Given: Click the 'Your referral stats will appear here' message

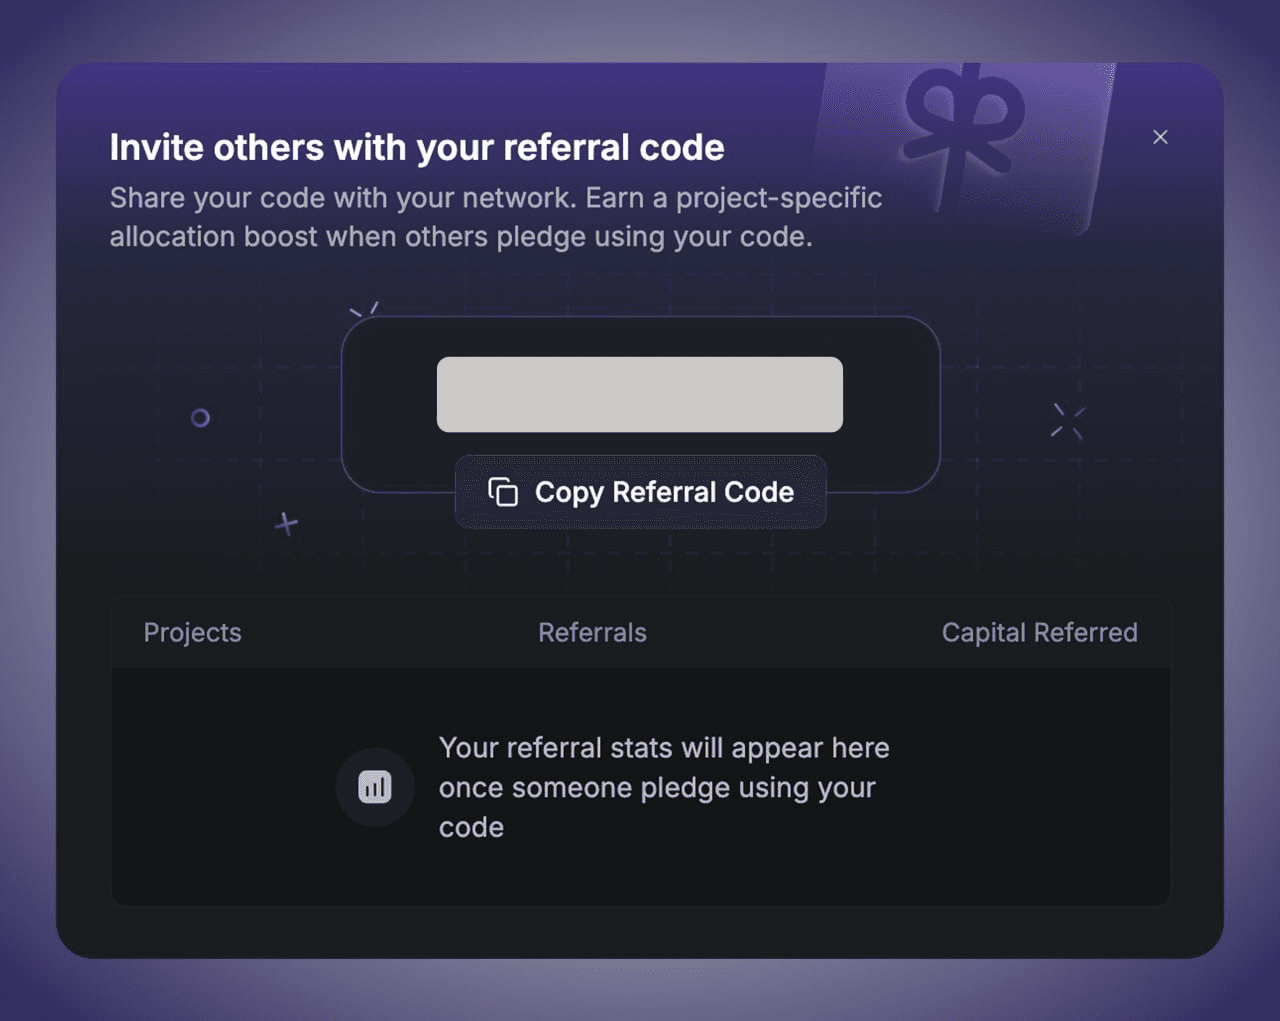Looking at the screenshot, I should pos(663,748).
